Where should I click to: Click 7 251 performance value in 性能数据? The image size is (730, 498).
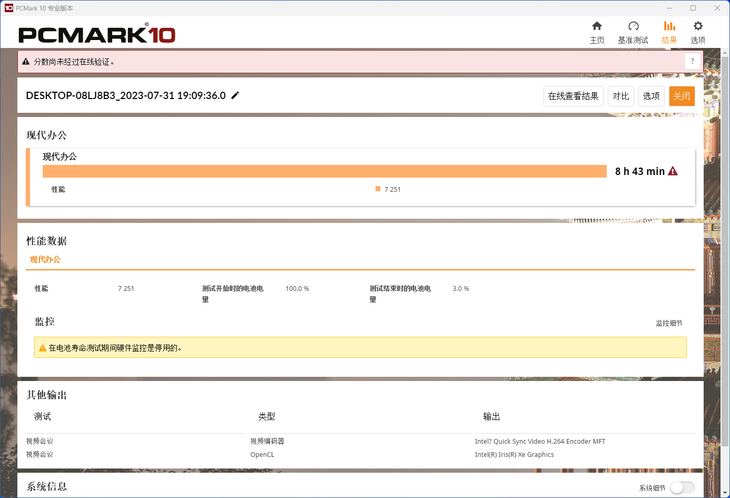126,289
